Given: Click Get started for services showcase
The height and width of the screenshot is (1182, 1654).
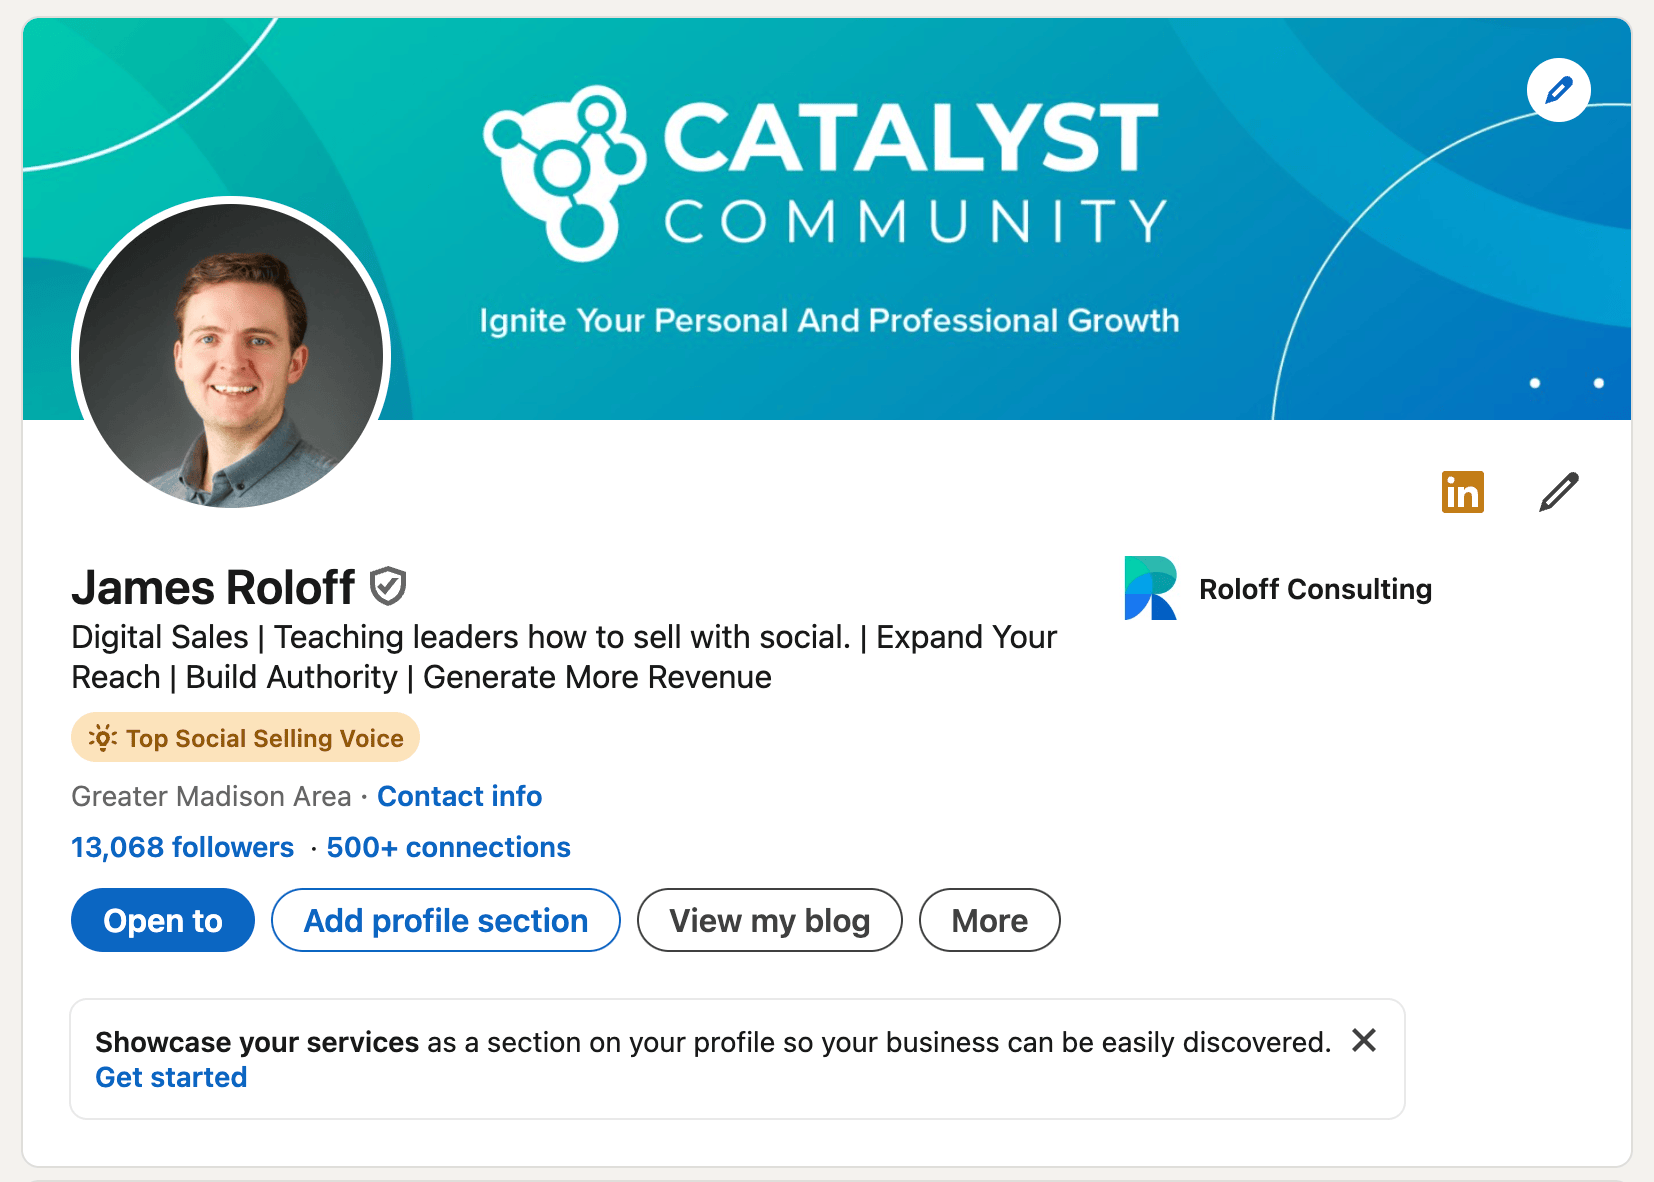Looking at the screenshot, I should point(171,1077).
